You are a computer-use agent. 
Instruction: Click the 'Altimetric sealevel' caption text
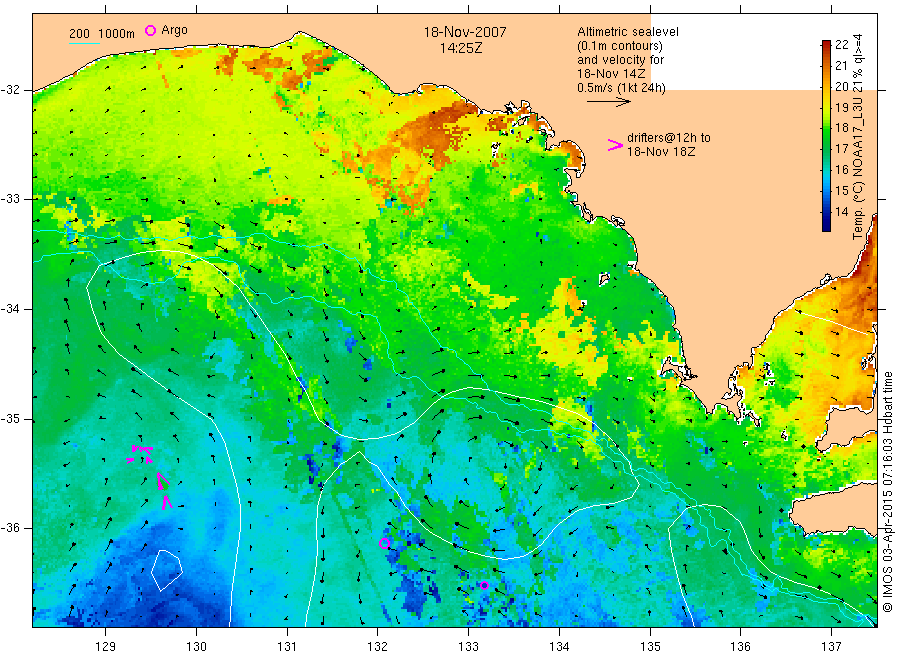(x=627, y=32)
